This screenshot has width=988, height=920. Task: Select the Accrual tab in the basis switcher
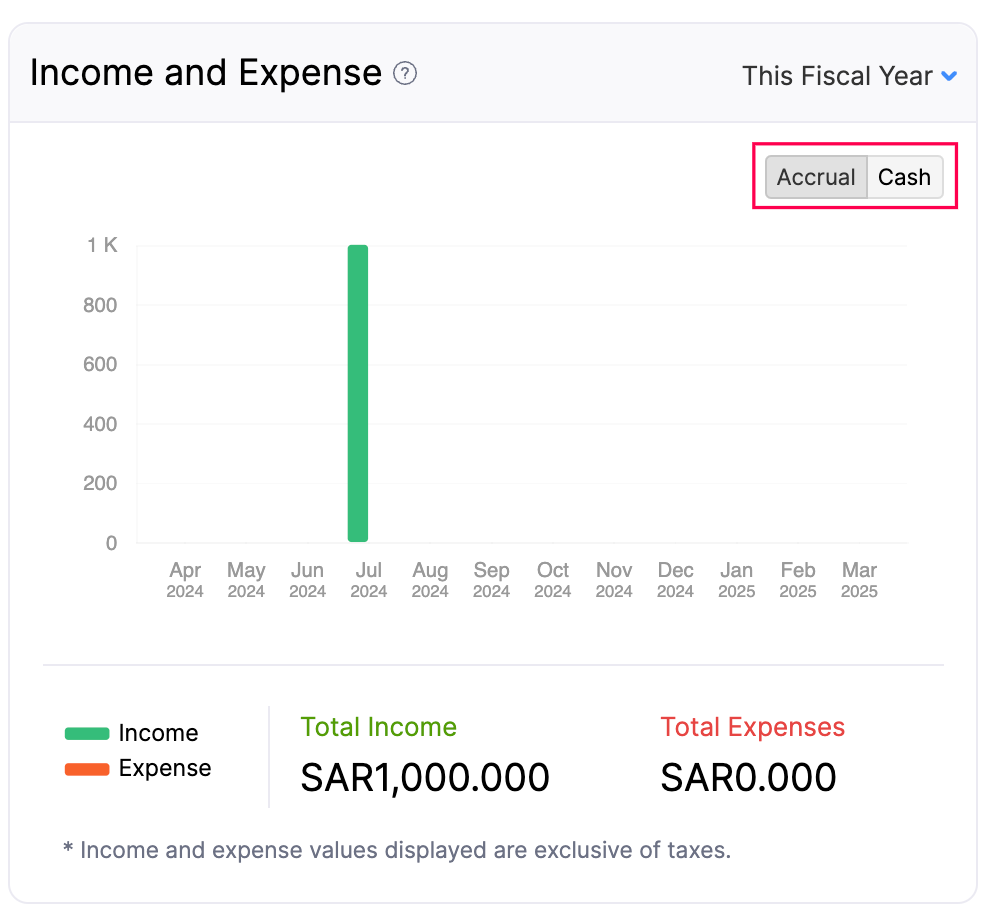(816, 176)
